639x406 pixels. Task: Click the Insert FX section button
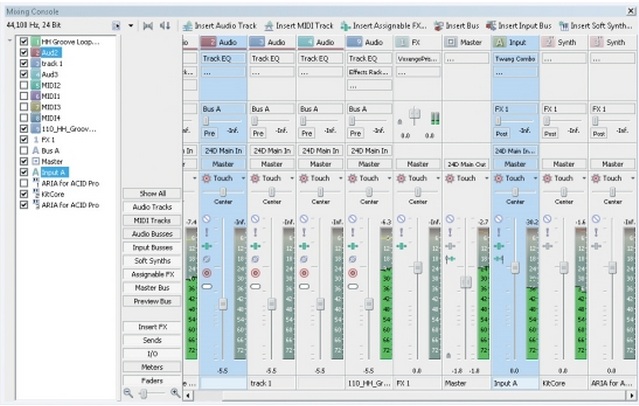click(x=152, y=326)
